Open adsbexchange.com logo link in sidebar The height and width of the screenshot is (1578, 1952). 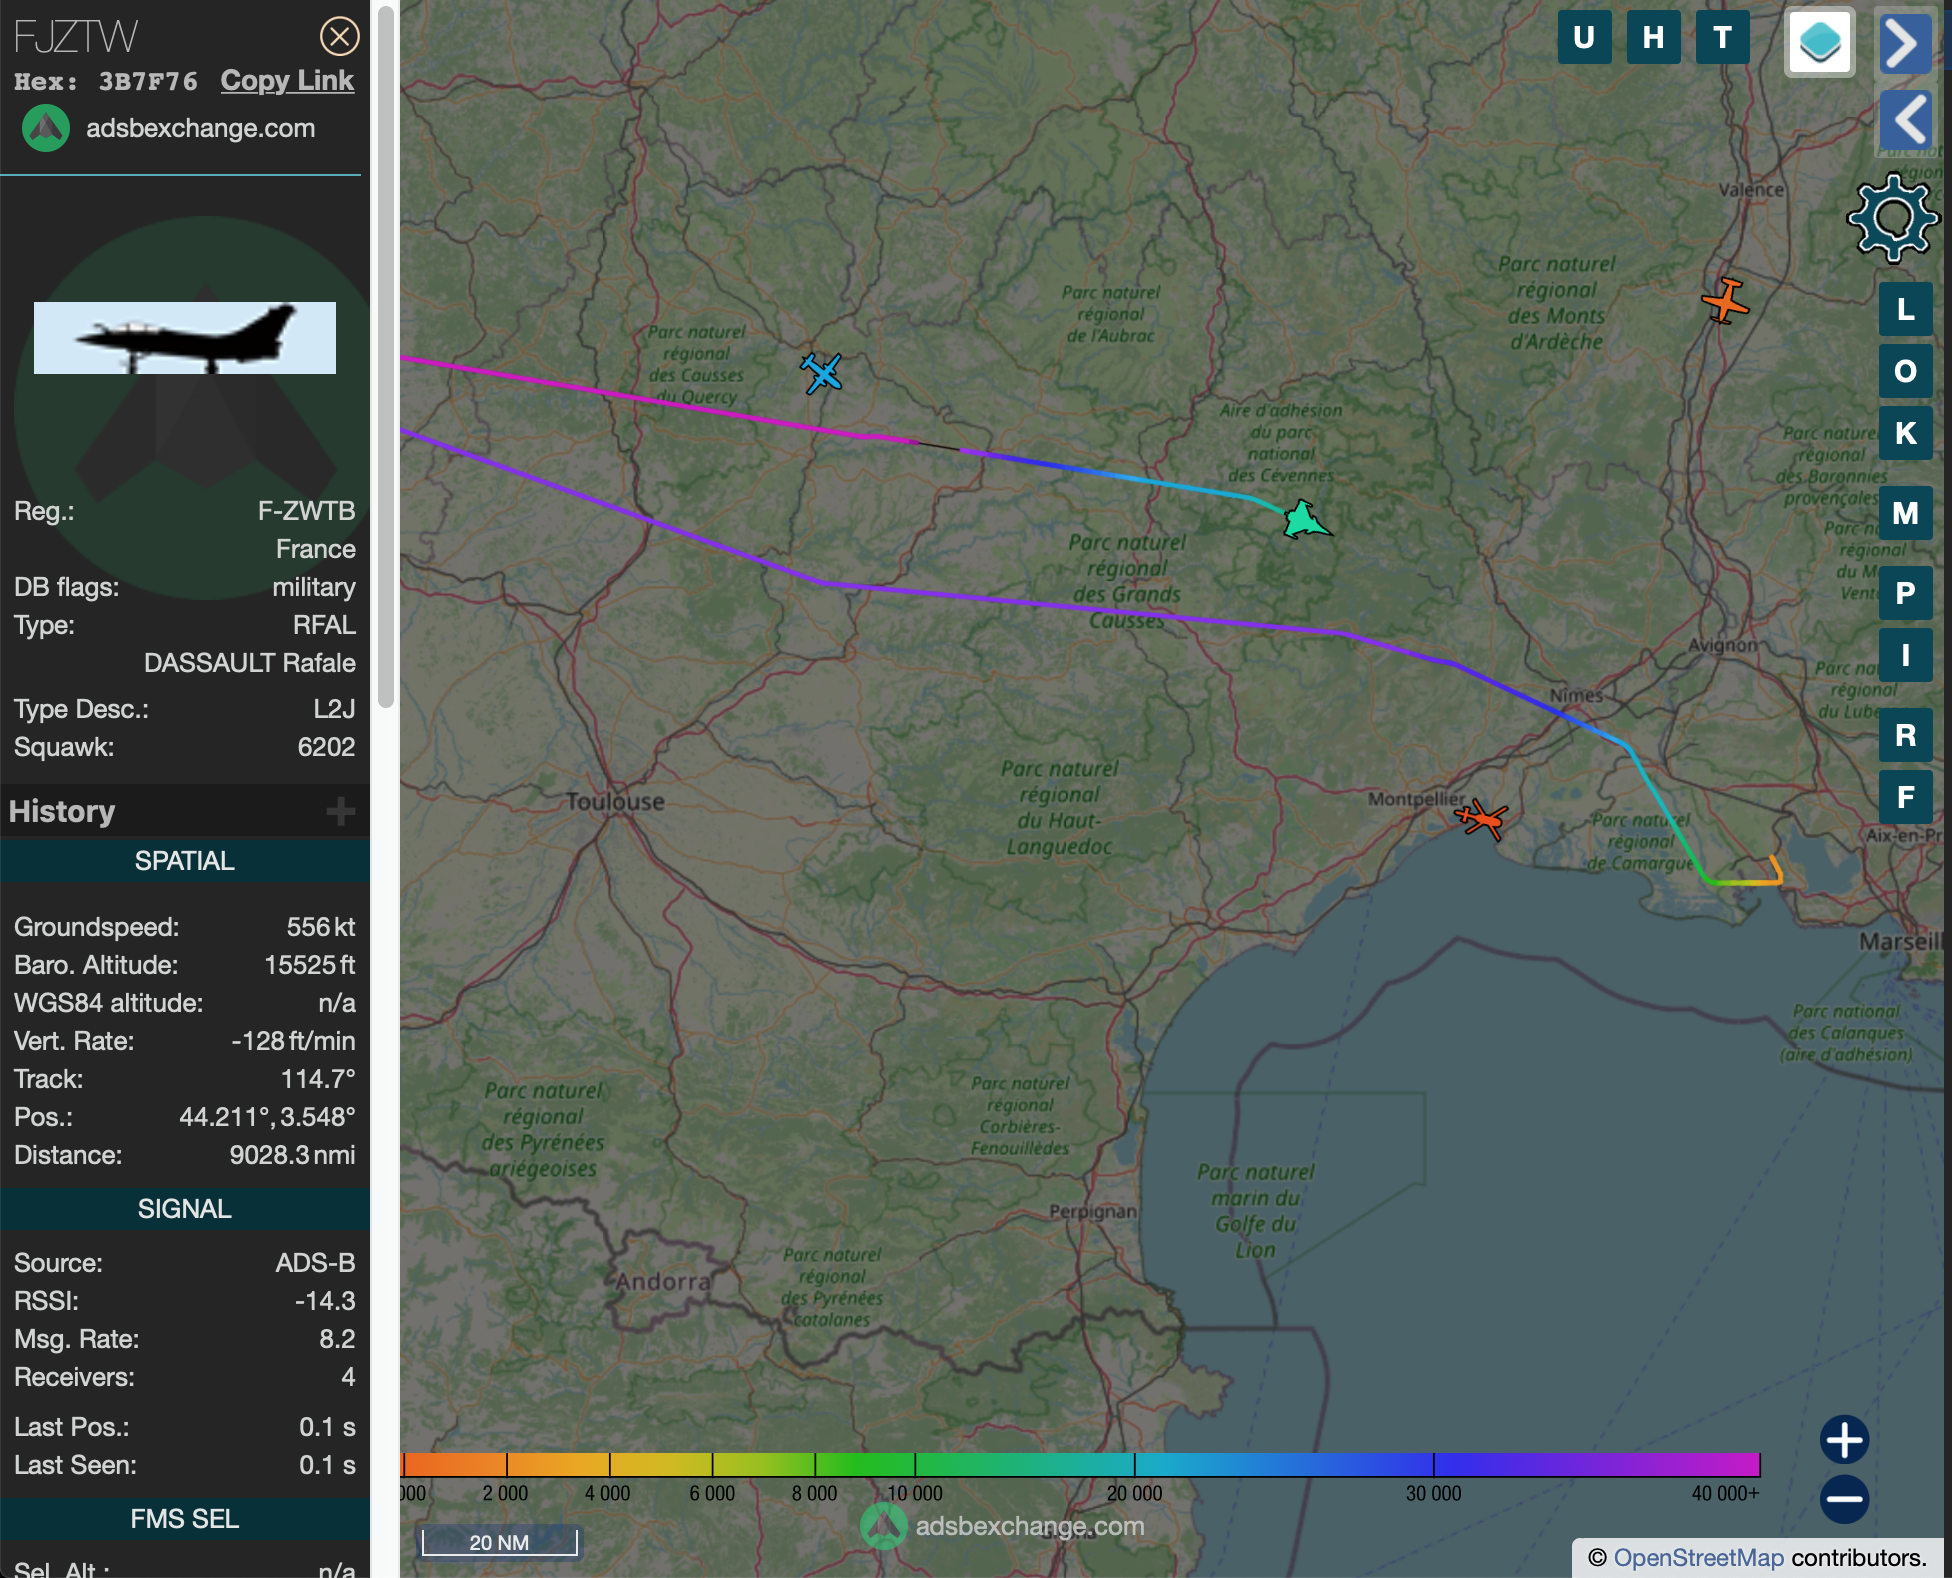(170, 129)
